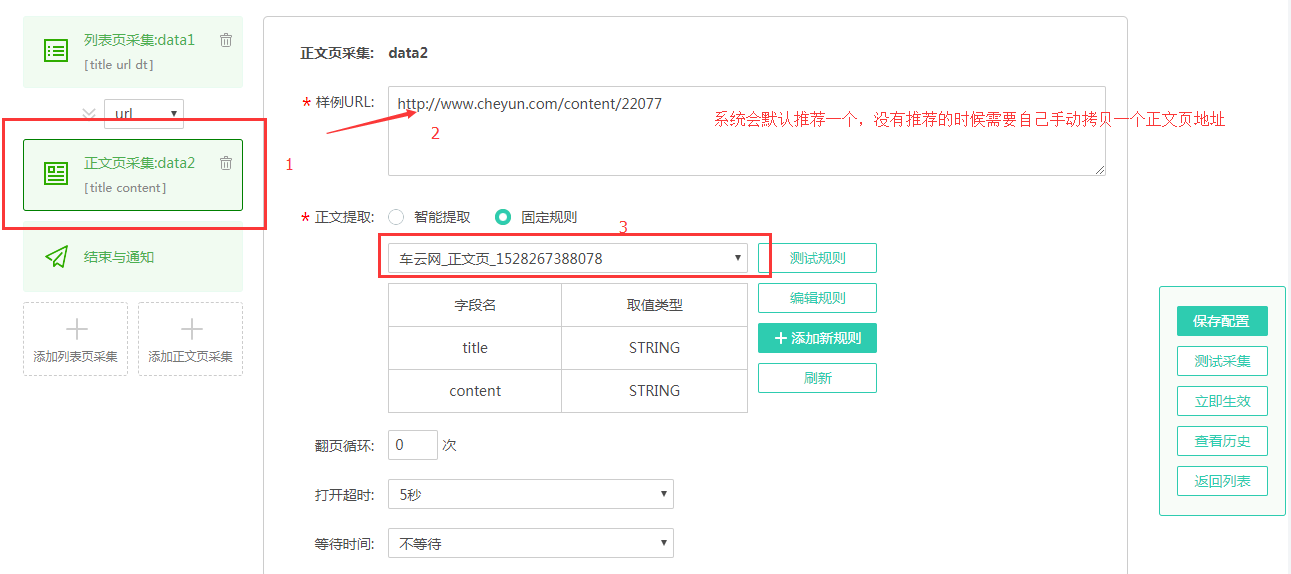Viewport: 1291px width, 574px height.
Task: Select the 结束与通知 step
Action: 133,257
